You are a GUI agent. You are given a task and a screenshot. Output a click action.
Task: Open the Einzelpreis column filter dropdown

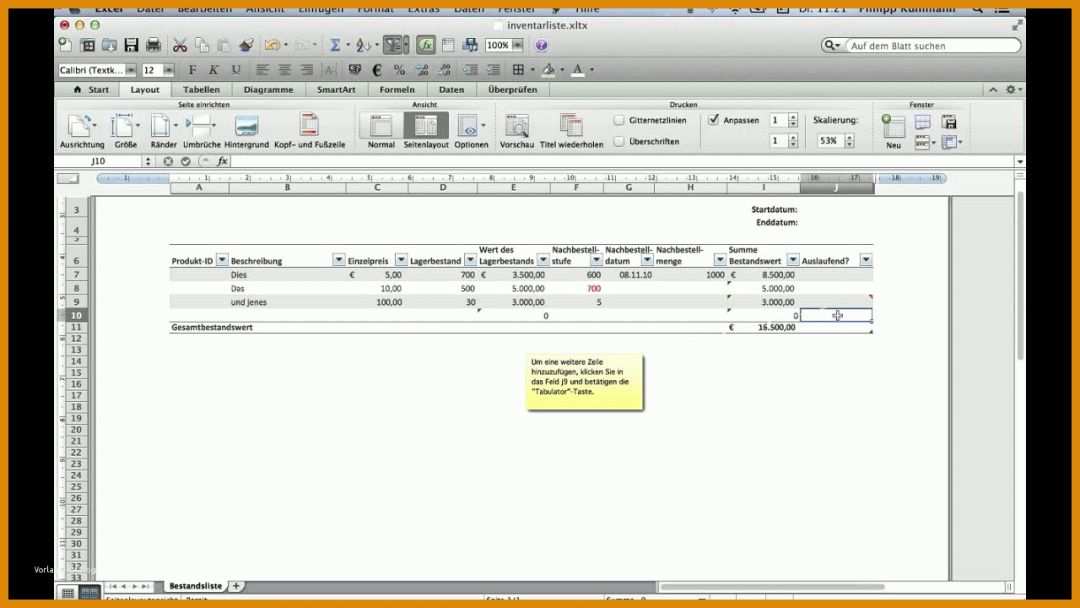[x=401, y=260]
